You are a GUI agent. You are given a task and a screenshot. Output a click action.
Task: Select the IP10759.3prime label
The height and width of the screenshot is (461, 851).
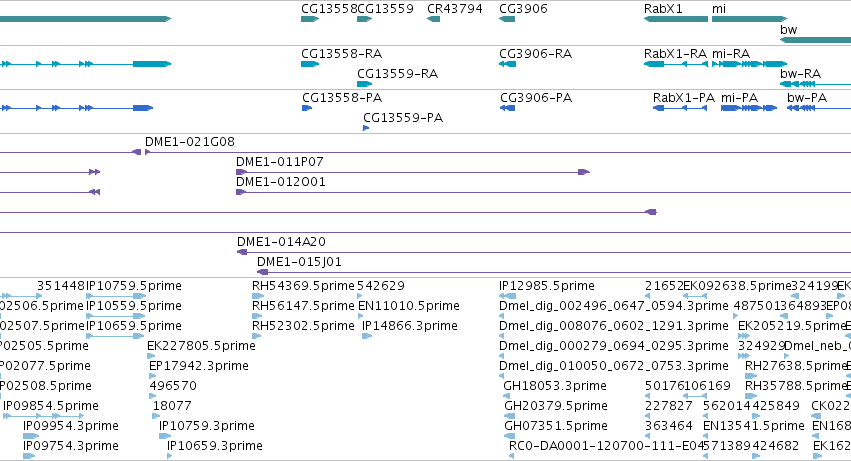click(207, 426)
